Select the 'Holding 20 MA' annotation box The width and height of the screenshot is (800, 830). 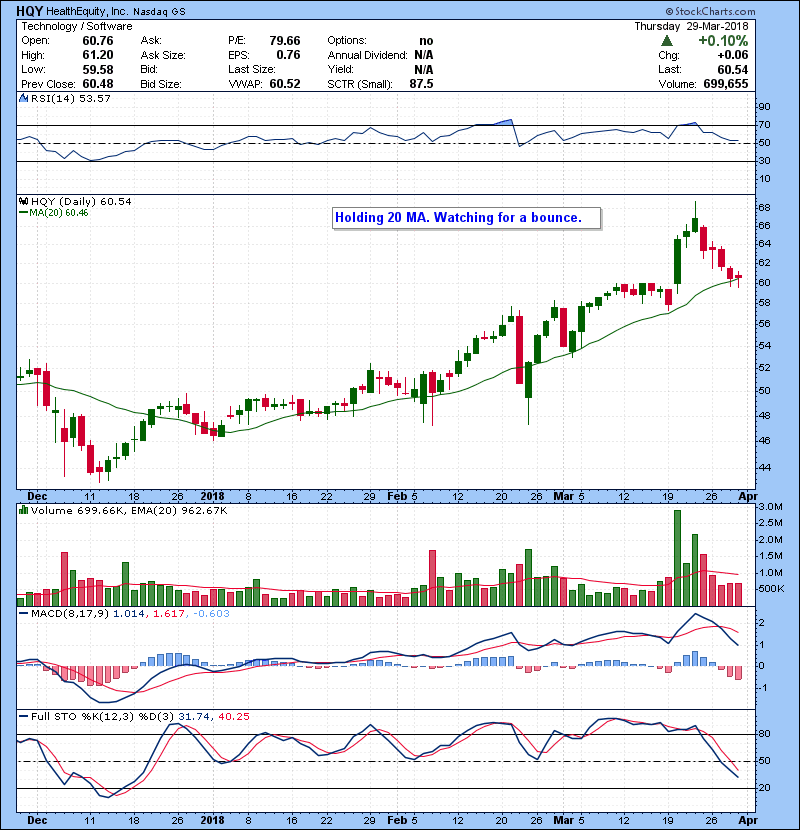(466, 217)
